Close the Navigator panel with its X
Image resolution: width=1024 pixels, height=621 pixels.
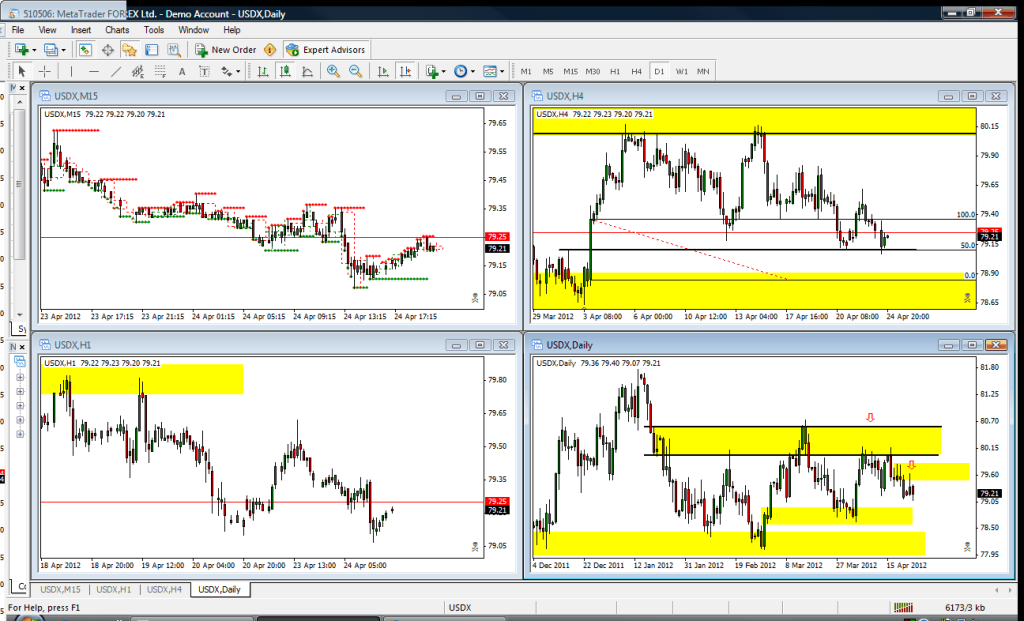[22, 347]
